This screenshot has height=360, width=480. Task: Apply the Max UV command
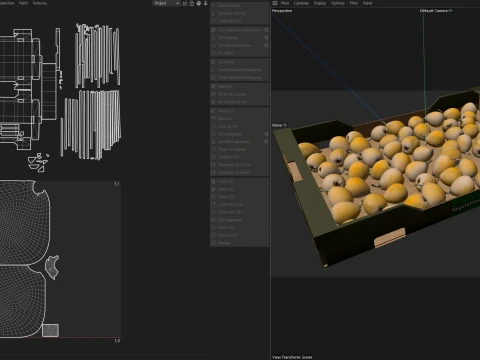(240, 86)
